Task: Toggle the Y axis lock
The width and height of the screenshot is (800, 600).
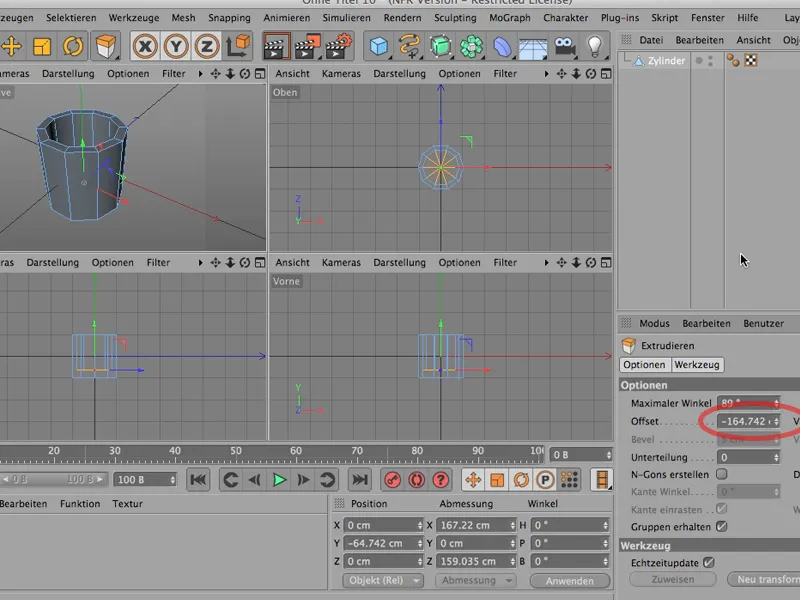Action: (176, 46)
